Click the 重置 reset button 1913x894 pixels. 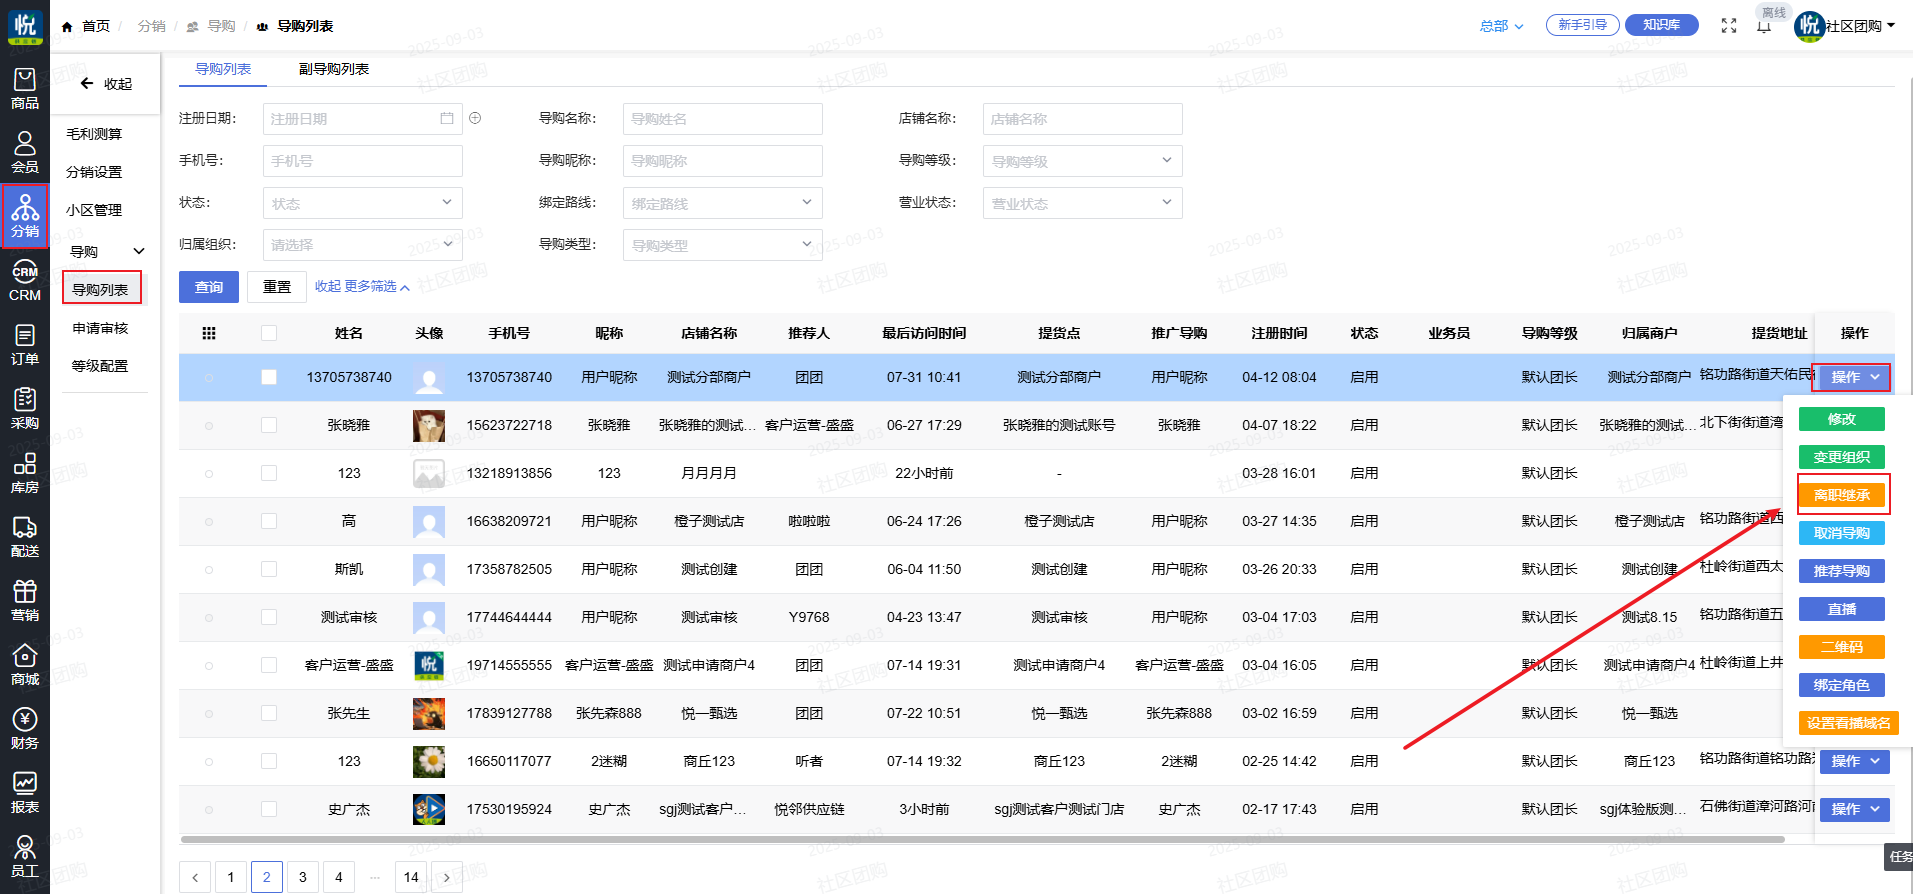coord(277,287)
